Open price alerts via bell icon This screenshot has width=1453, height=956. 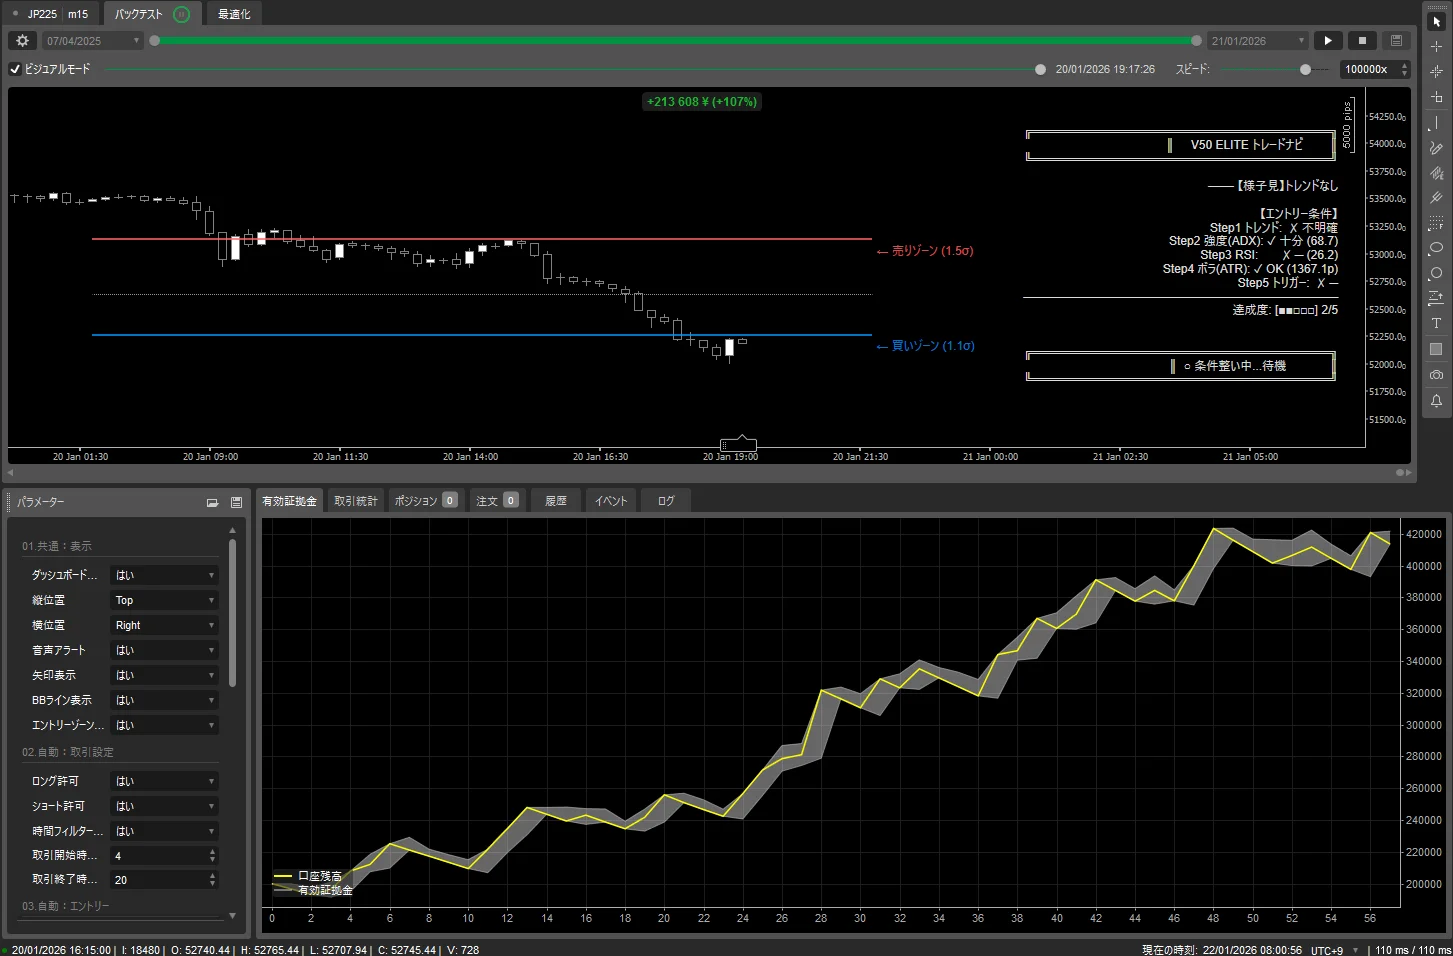[x=1436, y=401]
